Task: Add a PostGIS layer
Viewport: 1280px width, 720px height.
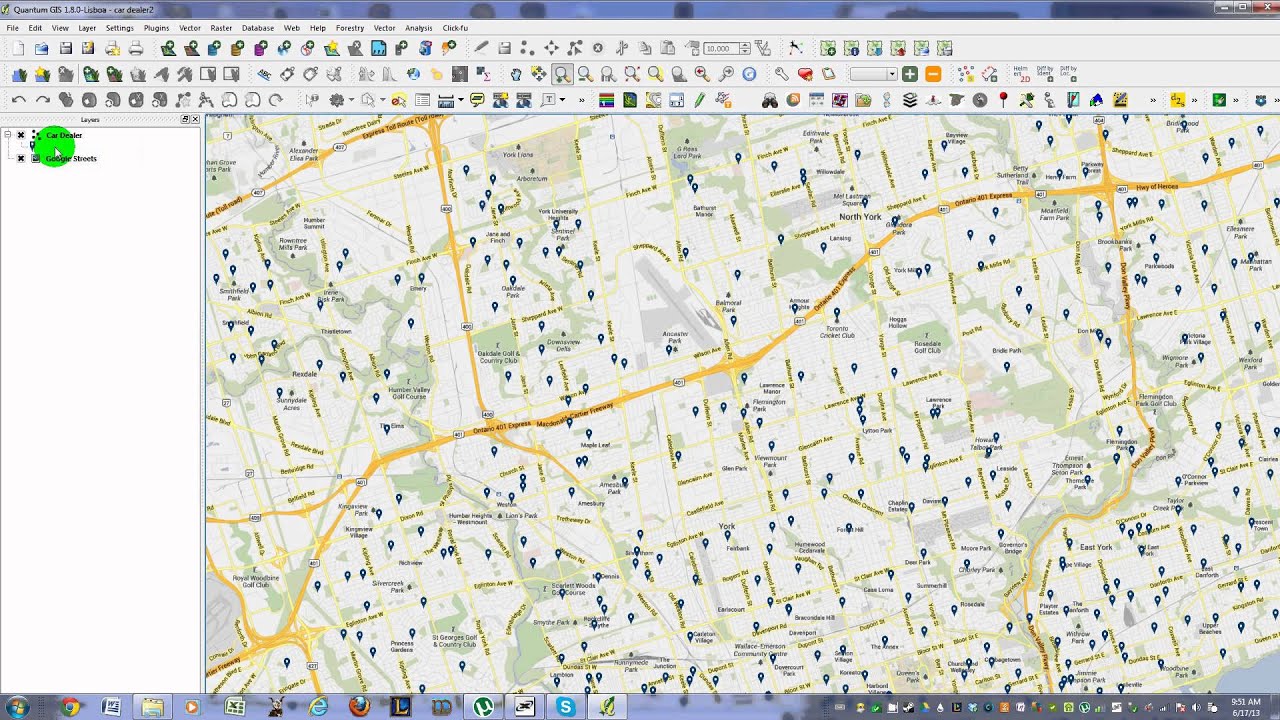Action: point(214,48)
